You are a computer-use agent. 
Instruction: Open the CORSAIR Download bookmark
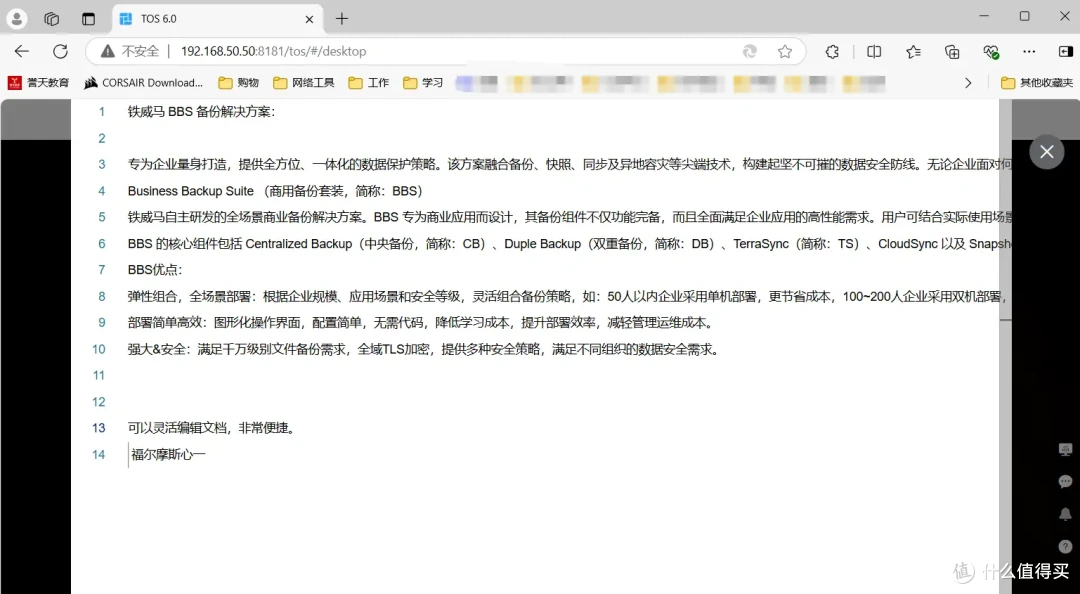pyautogui.click(x=143, y=83)
